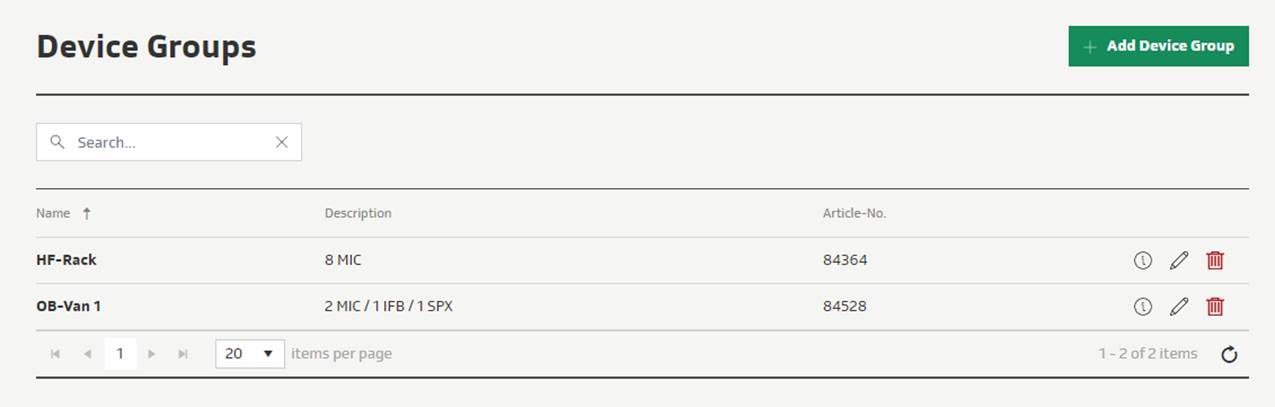Click the Add Device Group button
Image resolution: width=1275 pixels, height=407 pixels.
(x=1158, y=46)
